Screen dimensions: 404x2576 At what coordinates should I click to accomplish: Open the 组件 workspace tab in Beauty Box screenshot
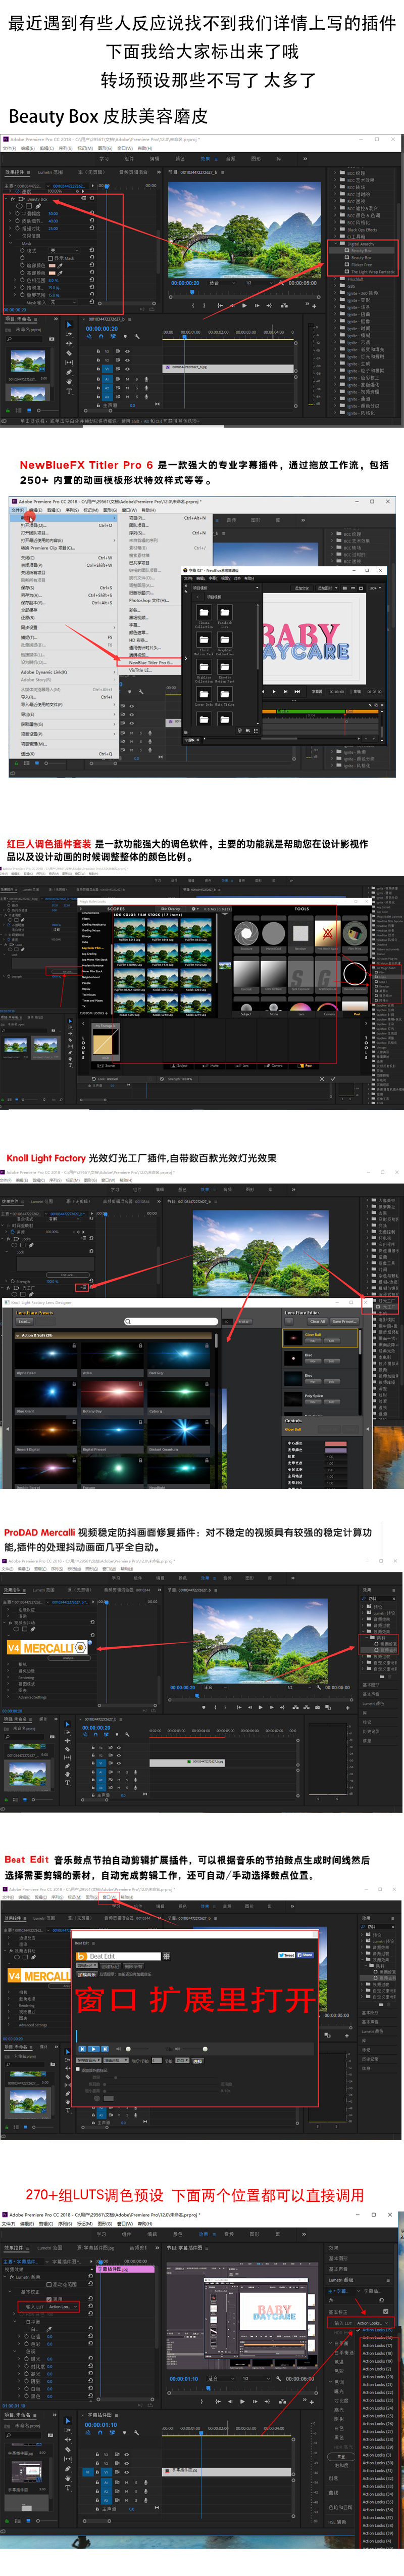128,158
